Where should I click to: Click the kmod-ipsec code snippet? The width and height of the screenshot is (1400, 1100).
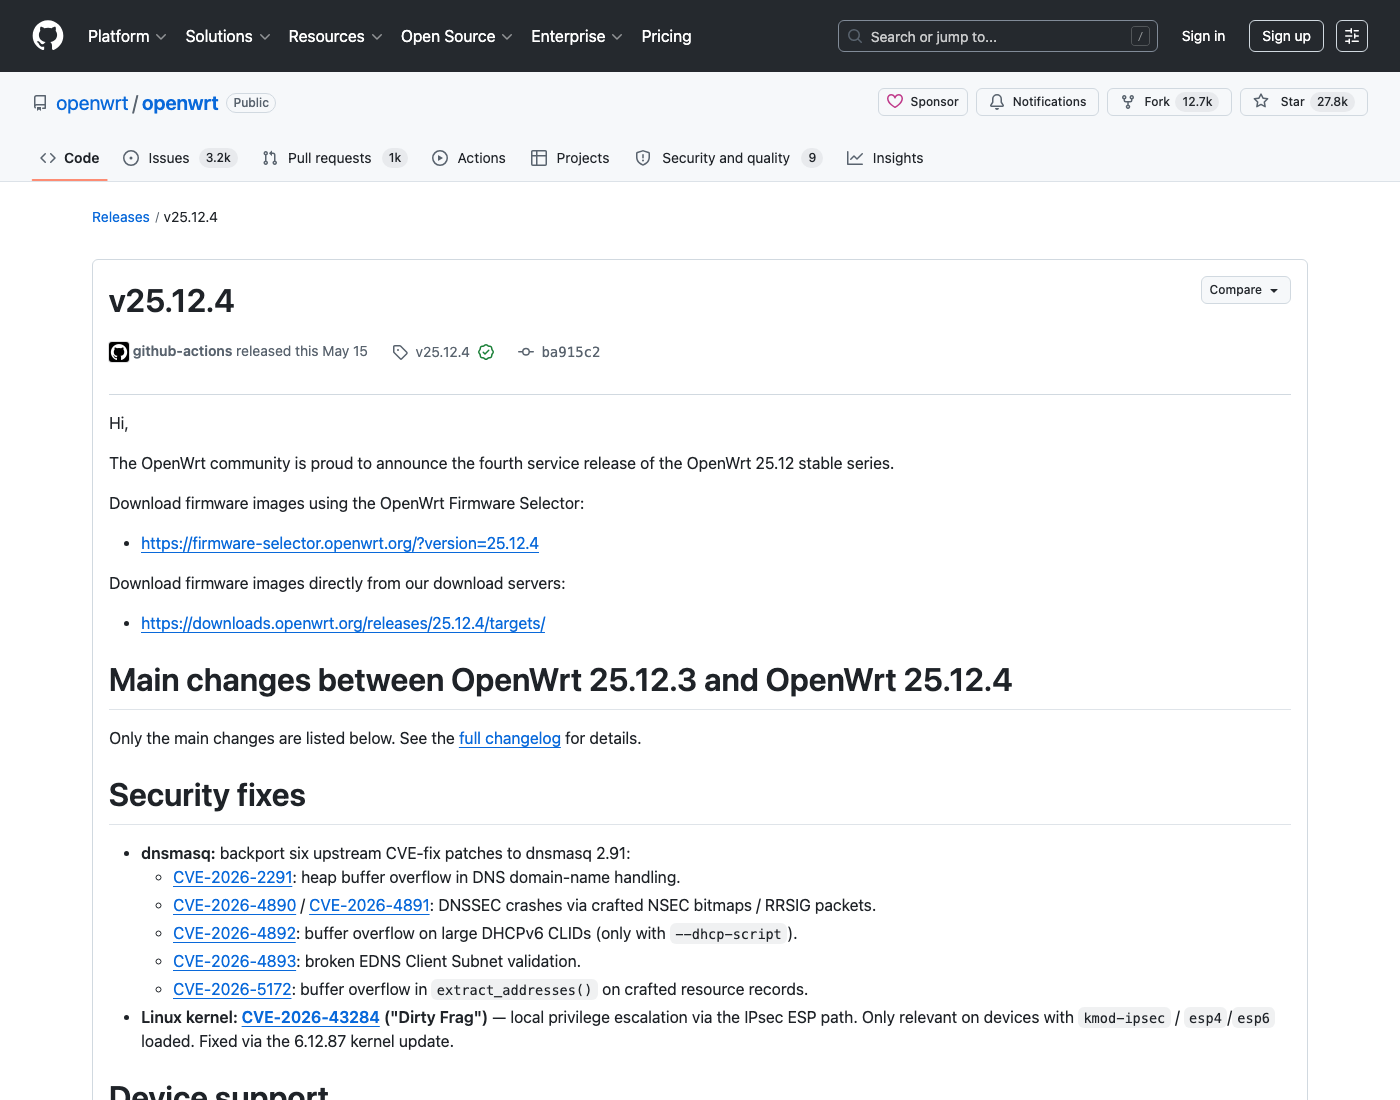coord(1125,1018)
